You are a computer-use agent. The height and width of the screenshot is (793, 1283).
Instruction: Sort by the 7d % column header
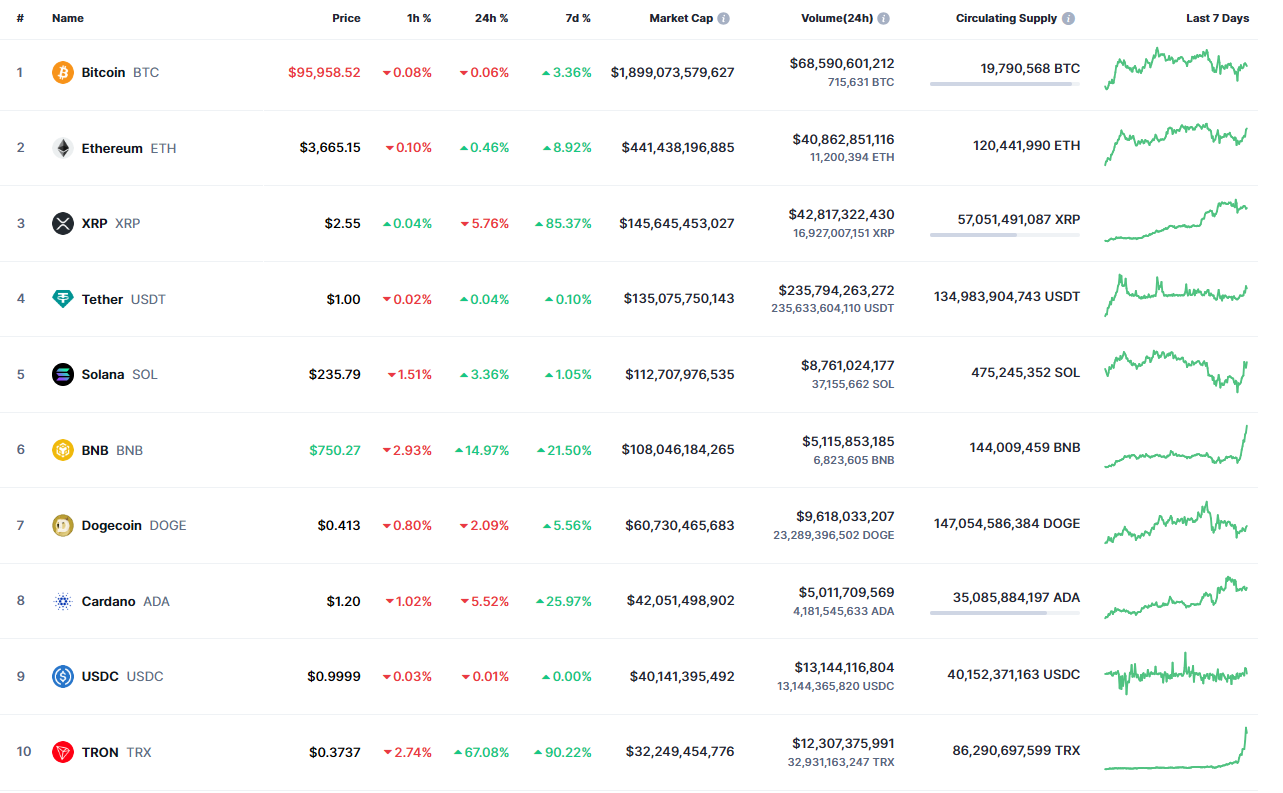click(x=577, y=19)
